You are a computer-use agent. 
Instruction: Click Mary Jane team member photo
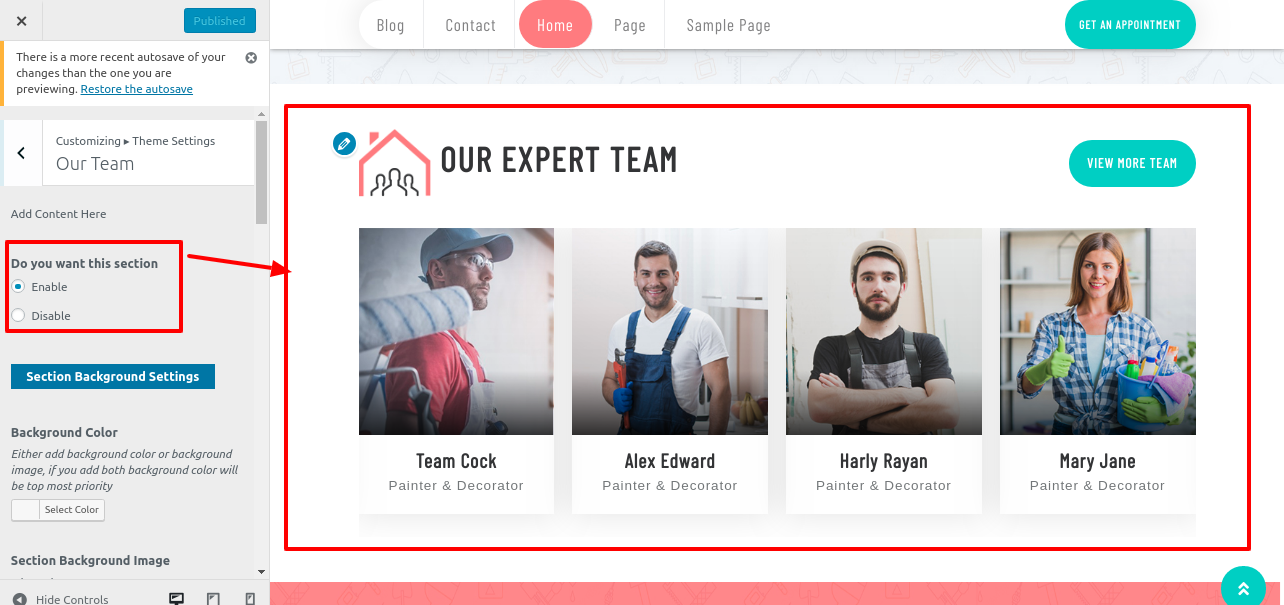tap(1098, 331)
